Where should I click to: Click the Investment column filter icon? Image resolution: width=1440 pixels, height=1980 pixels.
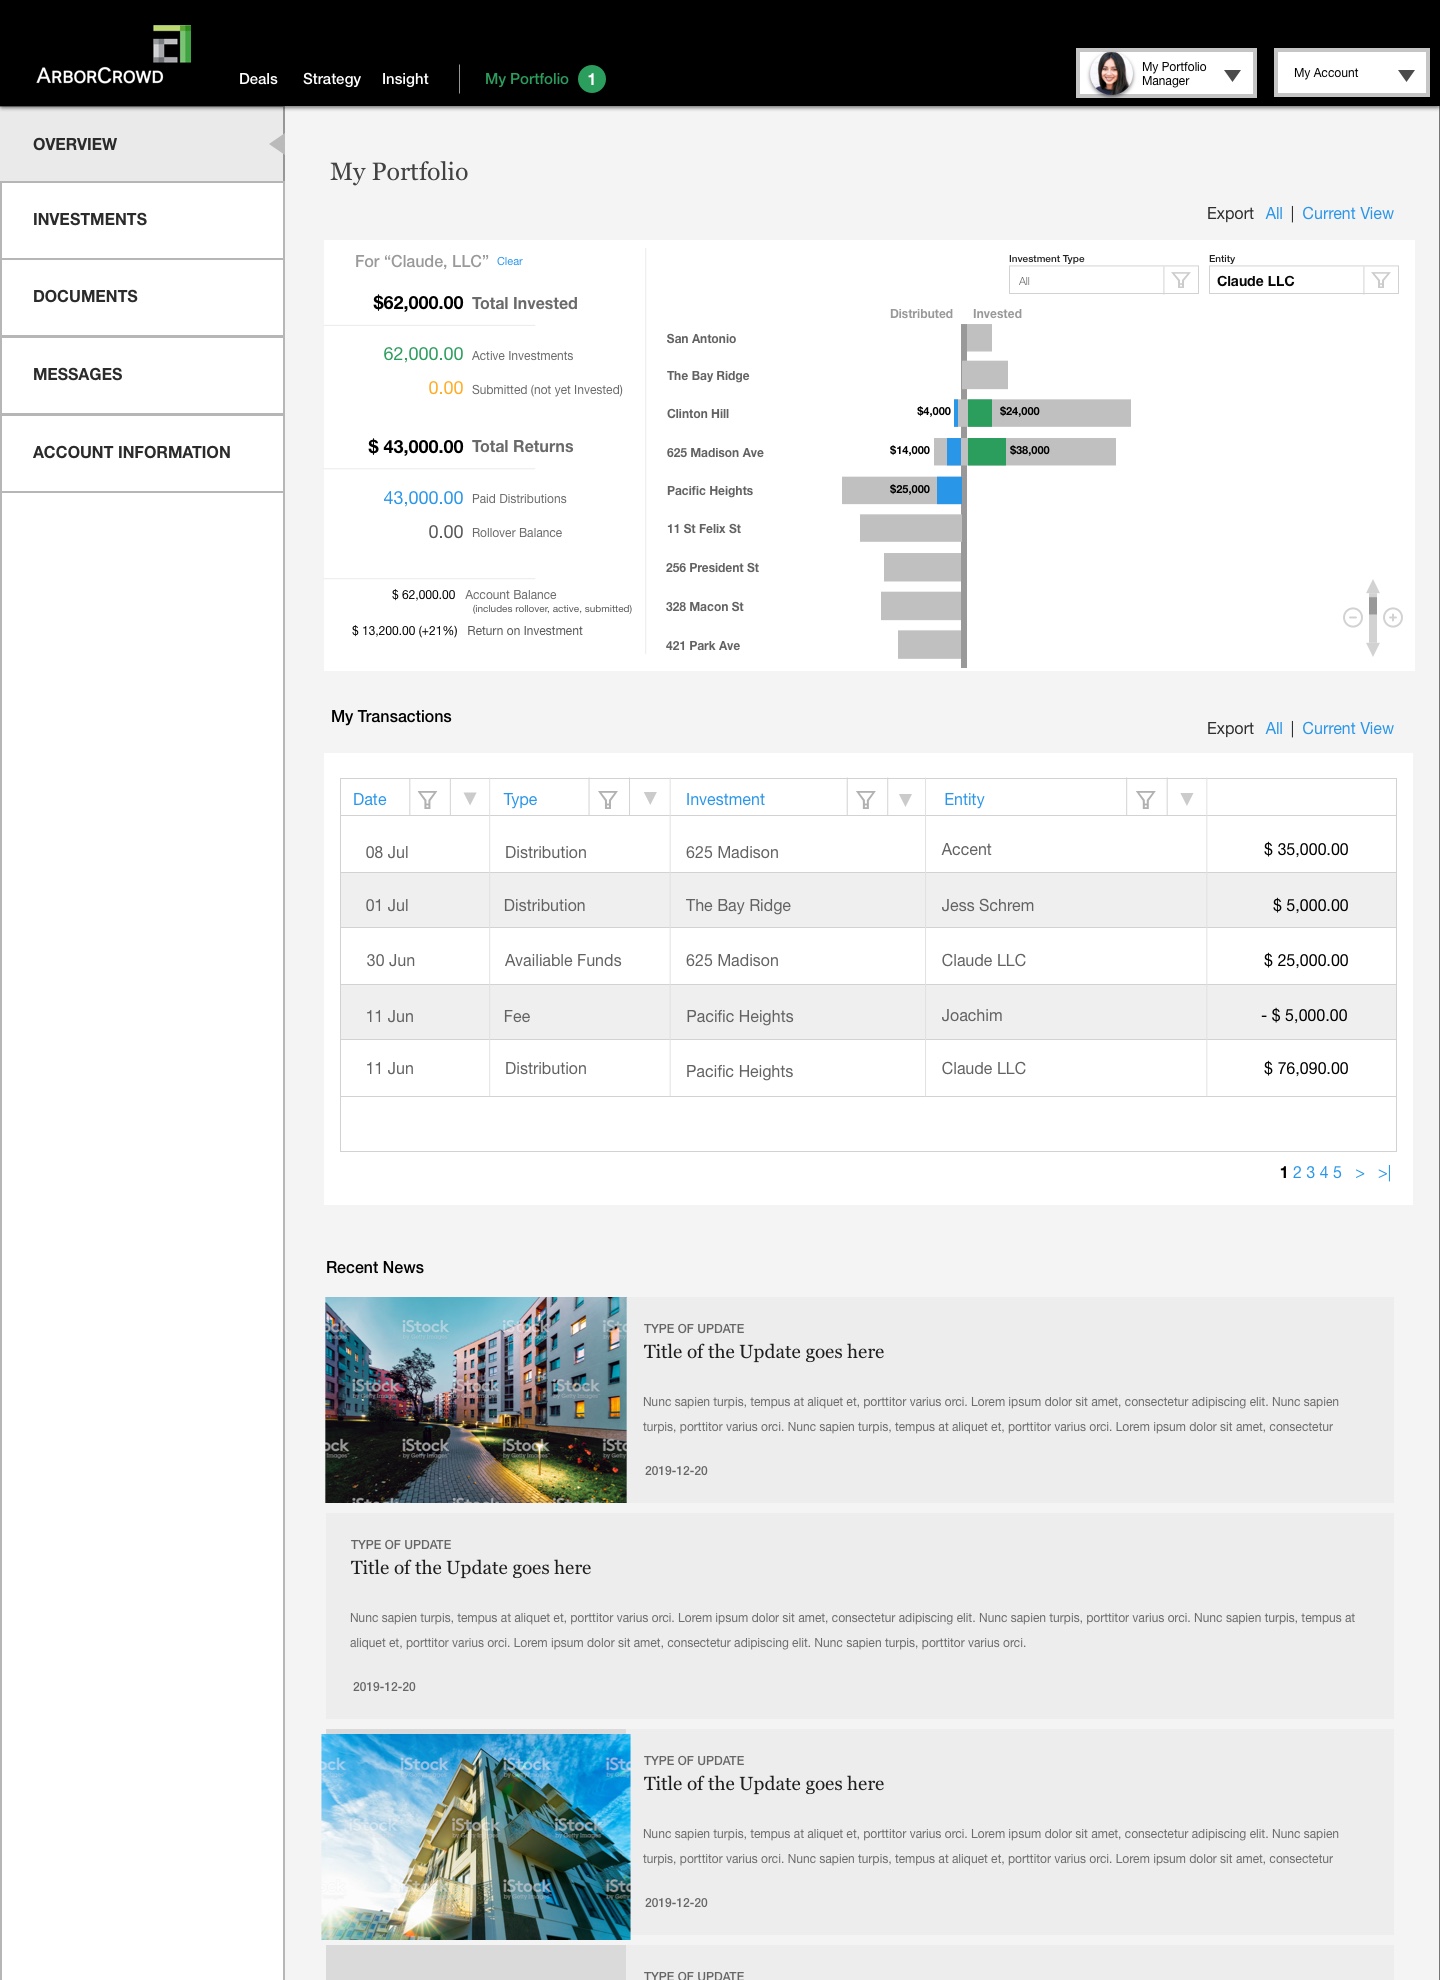(x=866, y=800)
